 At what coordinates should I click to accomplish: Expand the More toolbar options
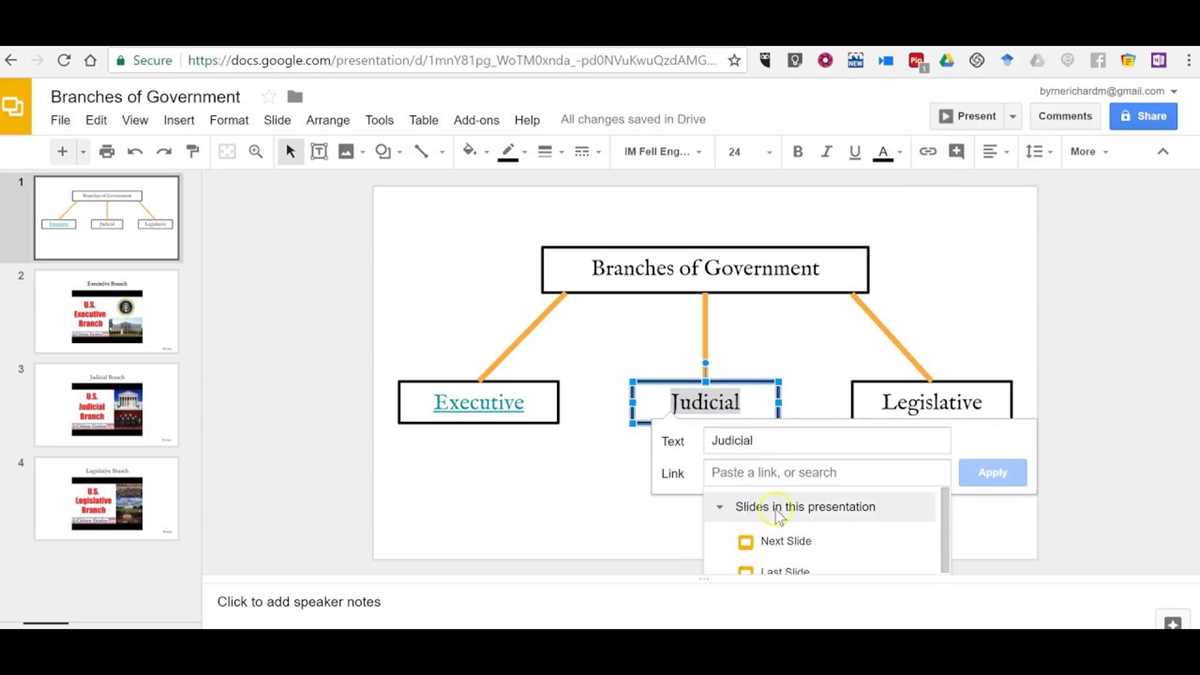coord(1089,152)
